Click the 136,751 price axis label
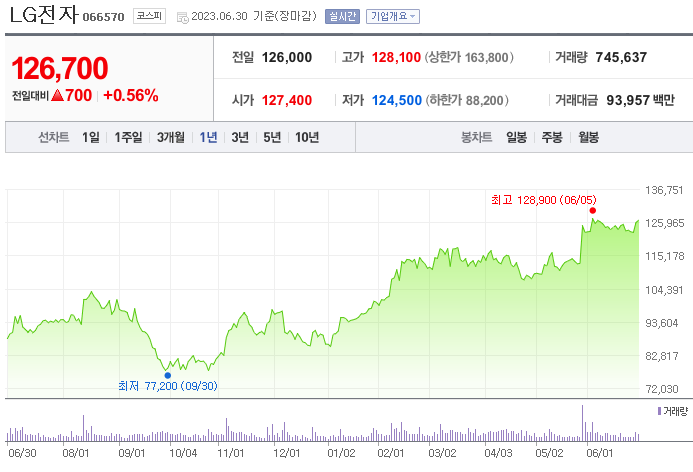The image size is (693, 472). 664,190
